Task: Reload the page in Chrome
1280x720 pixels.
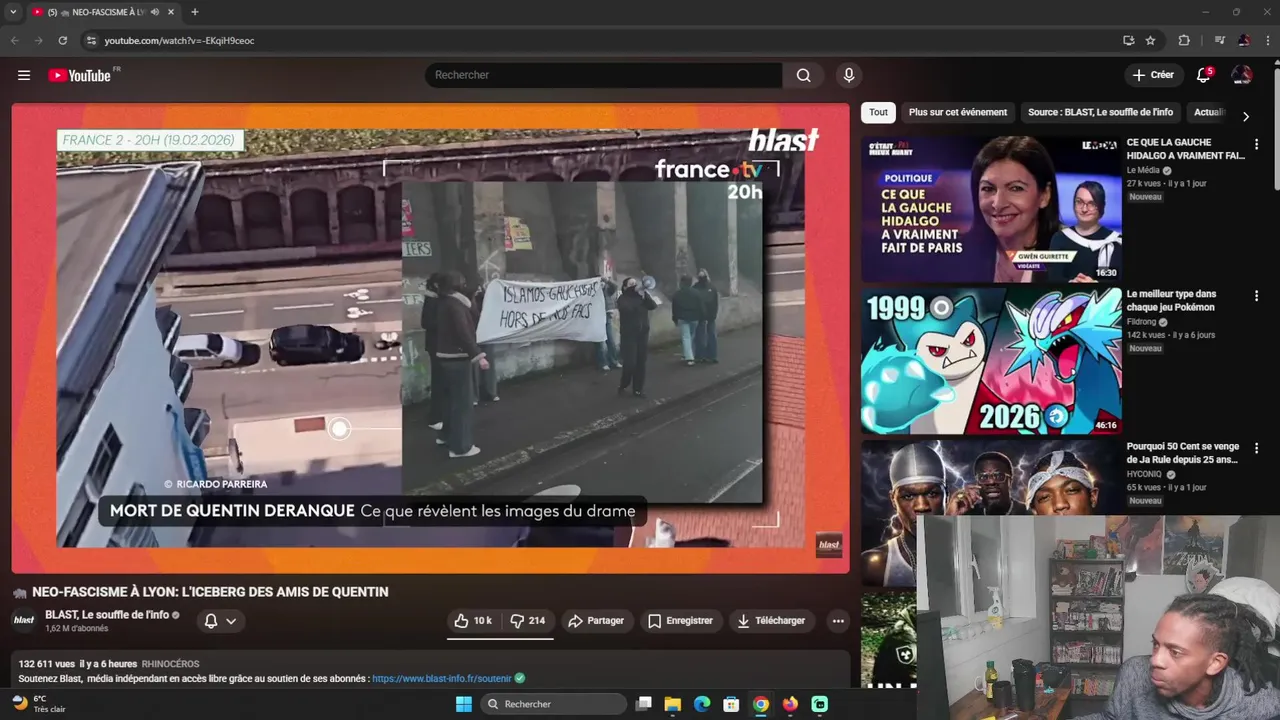Action: tap(62, 40)
